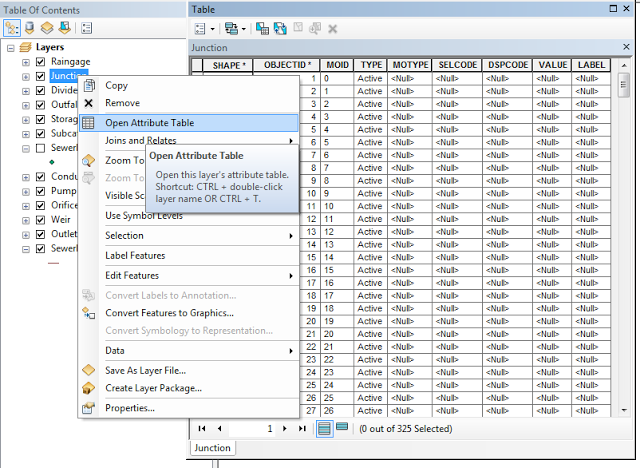640x468 pixels.
Task: Toggle the Weir layer checkbox
Action: [40, 220]
